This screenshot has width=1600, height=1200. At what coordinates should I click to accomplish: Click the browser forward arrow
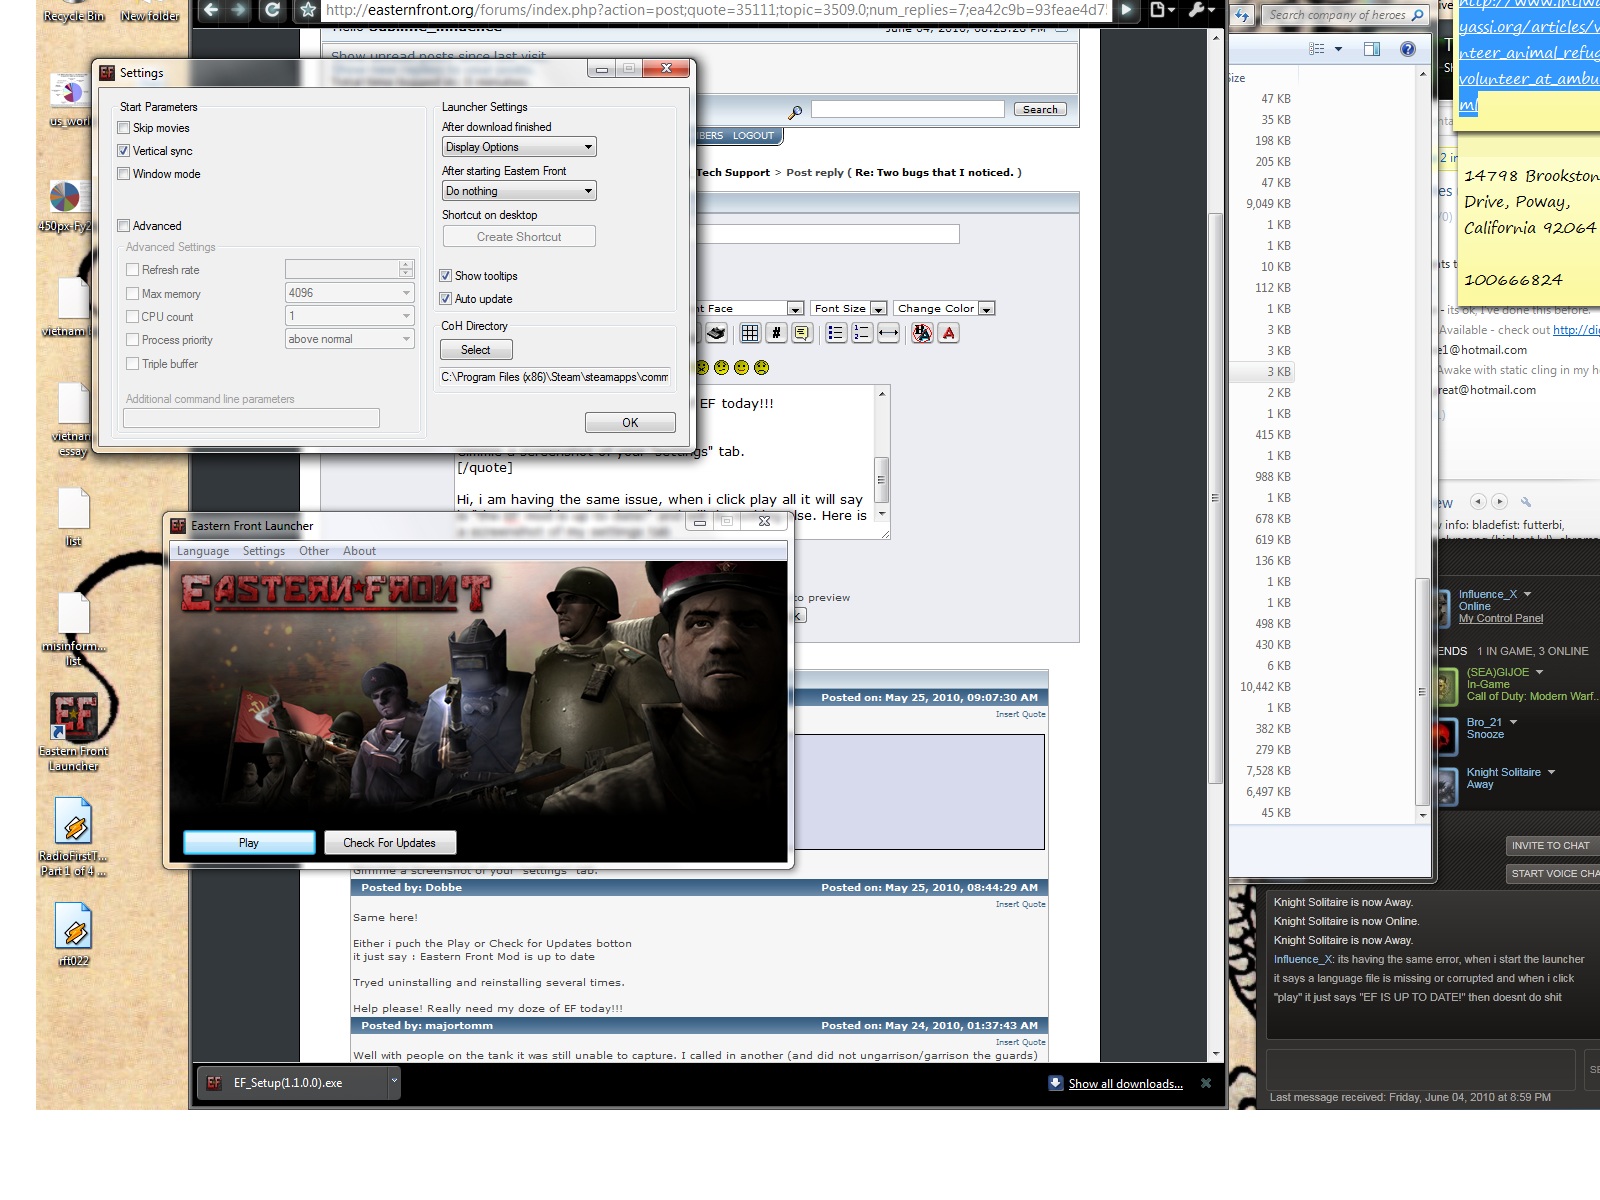coord(239,10)
